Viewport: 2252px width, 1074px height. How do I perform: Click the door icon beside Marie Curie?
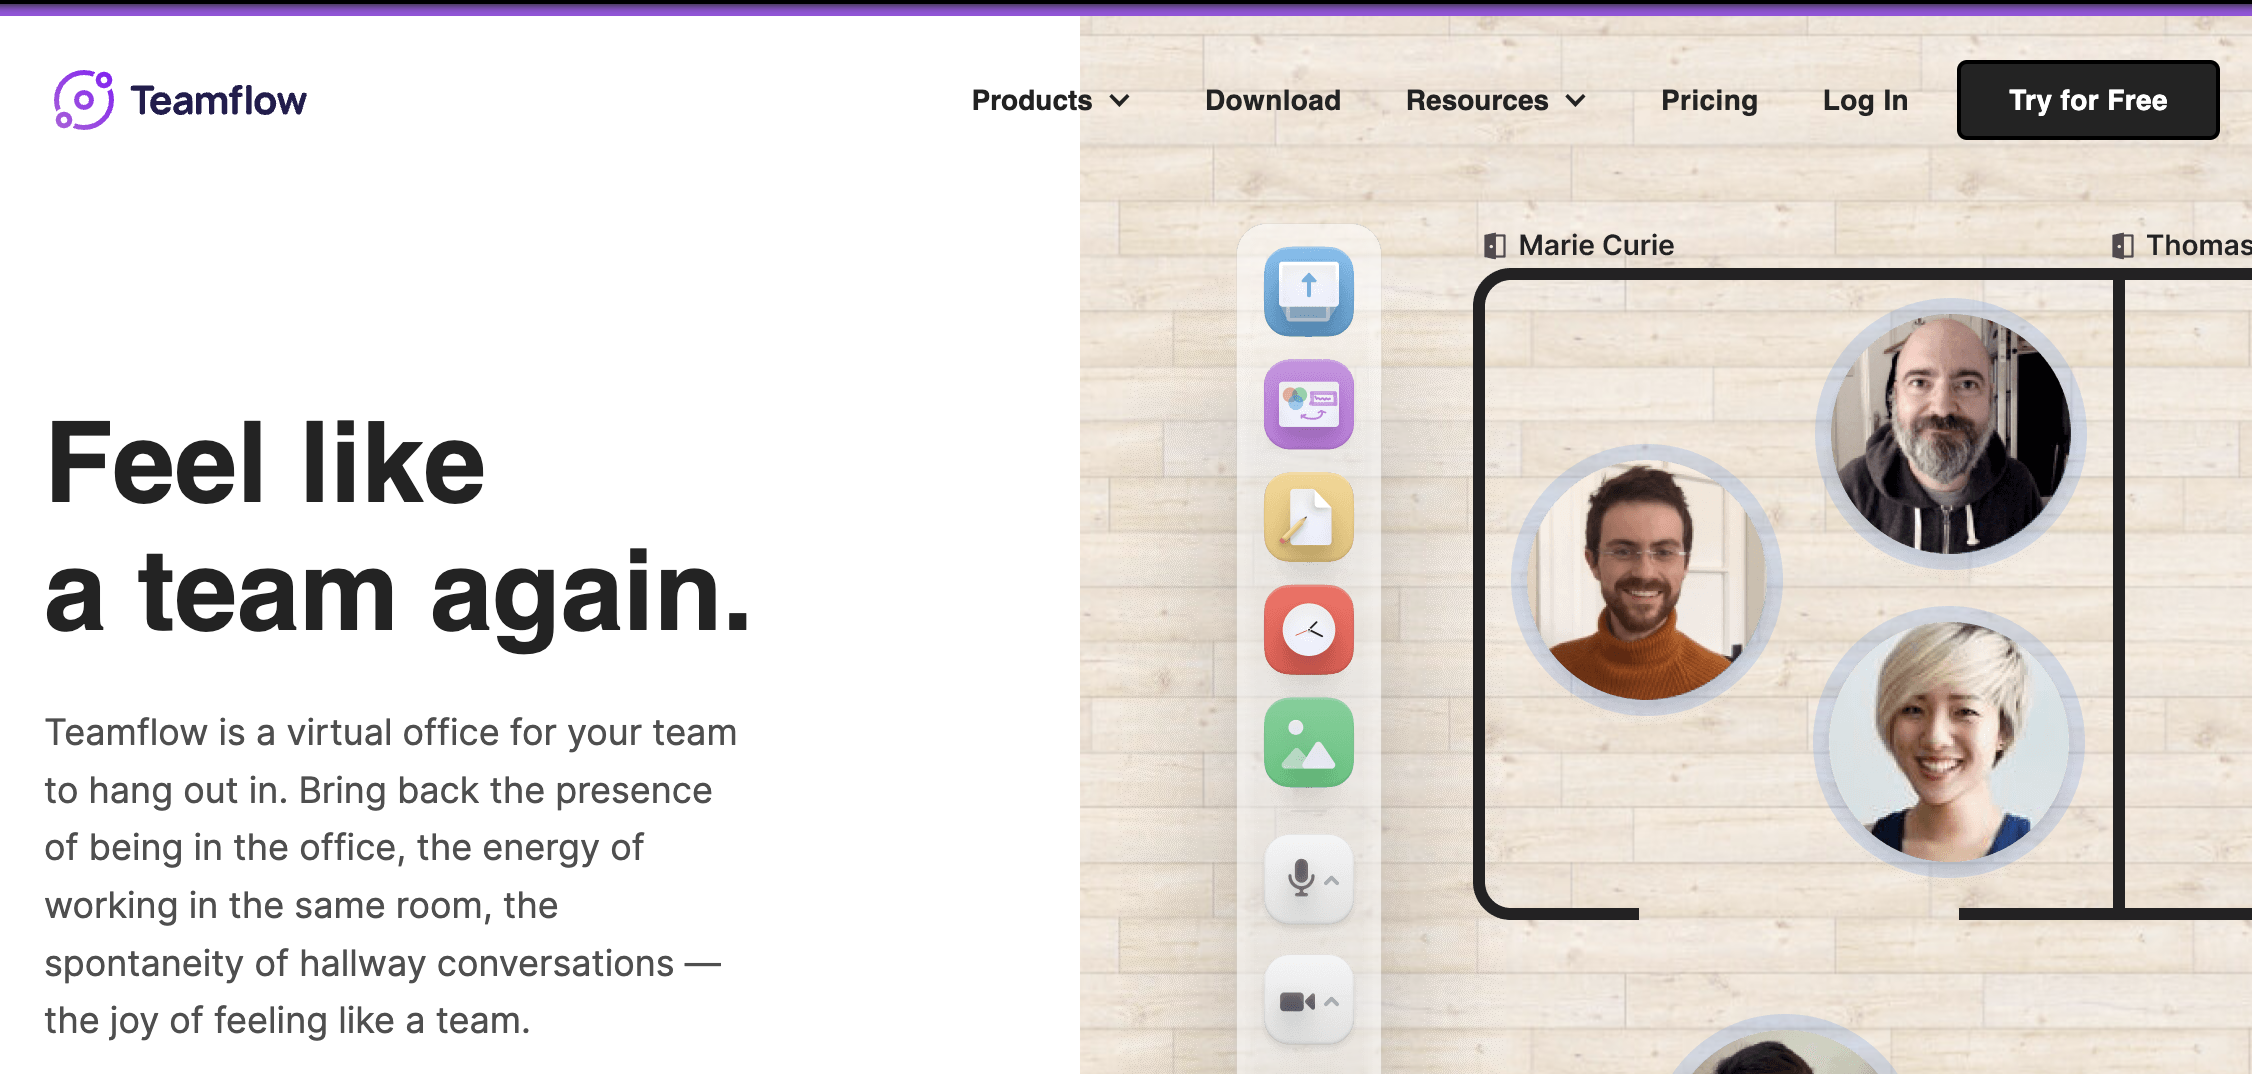[1494, 246]
